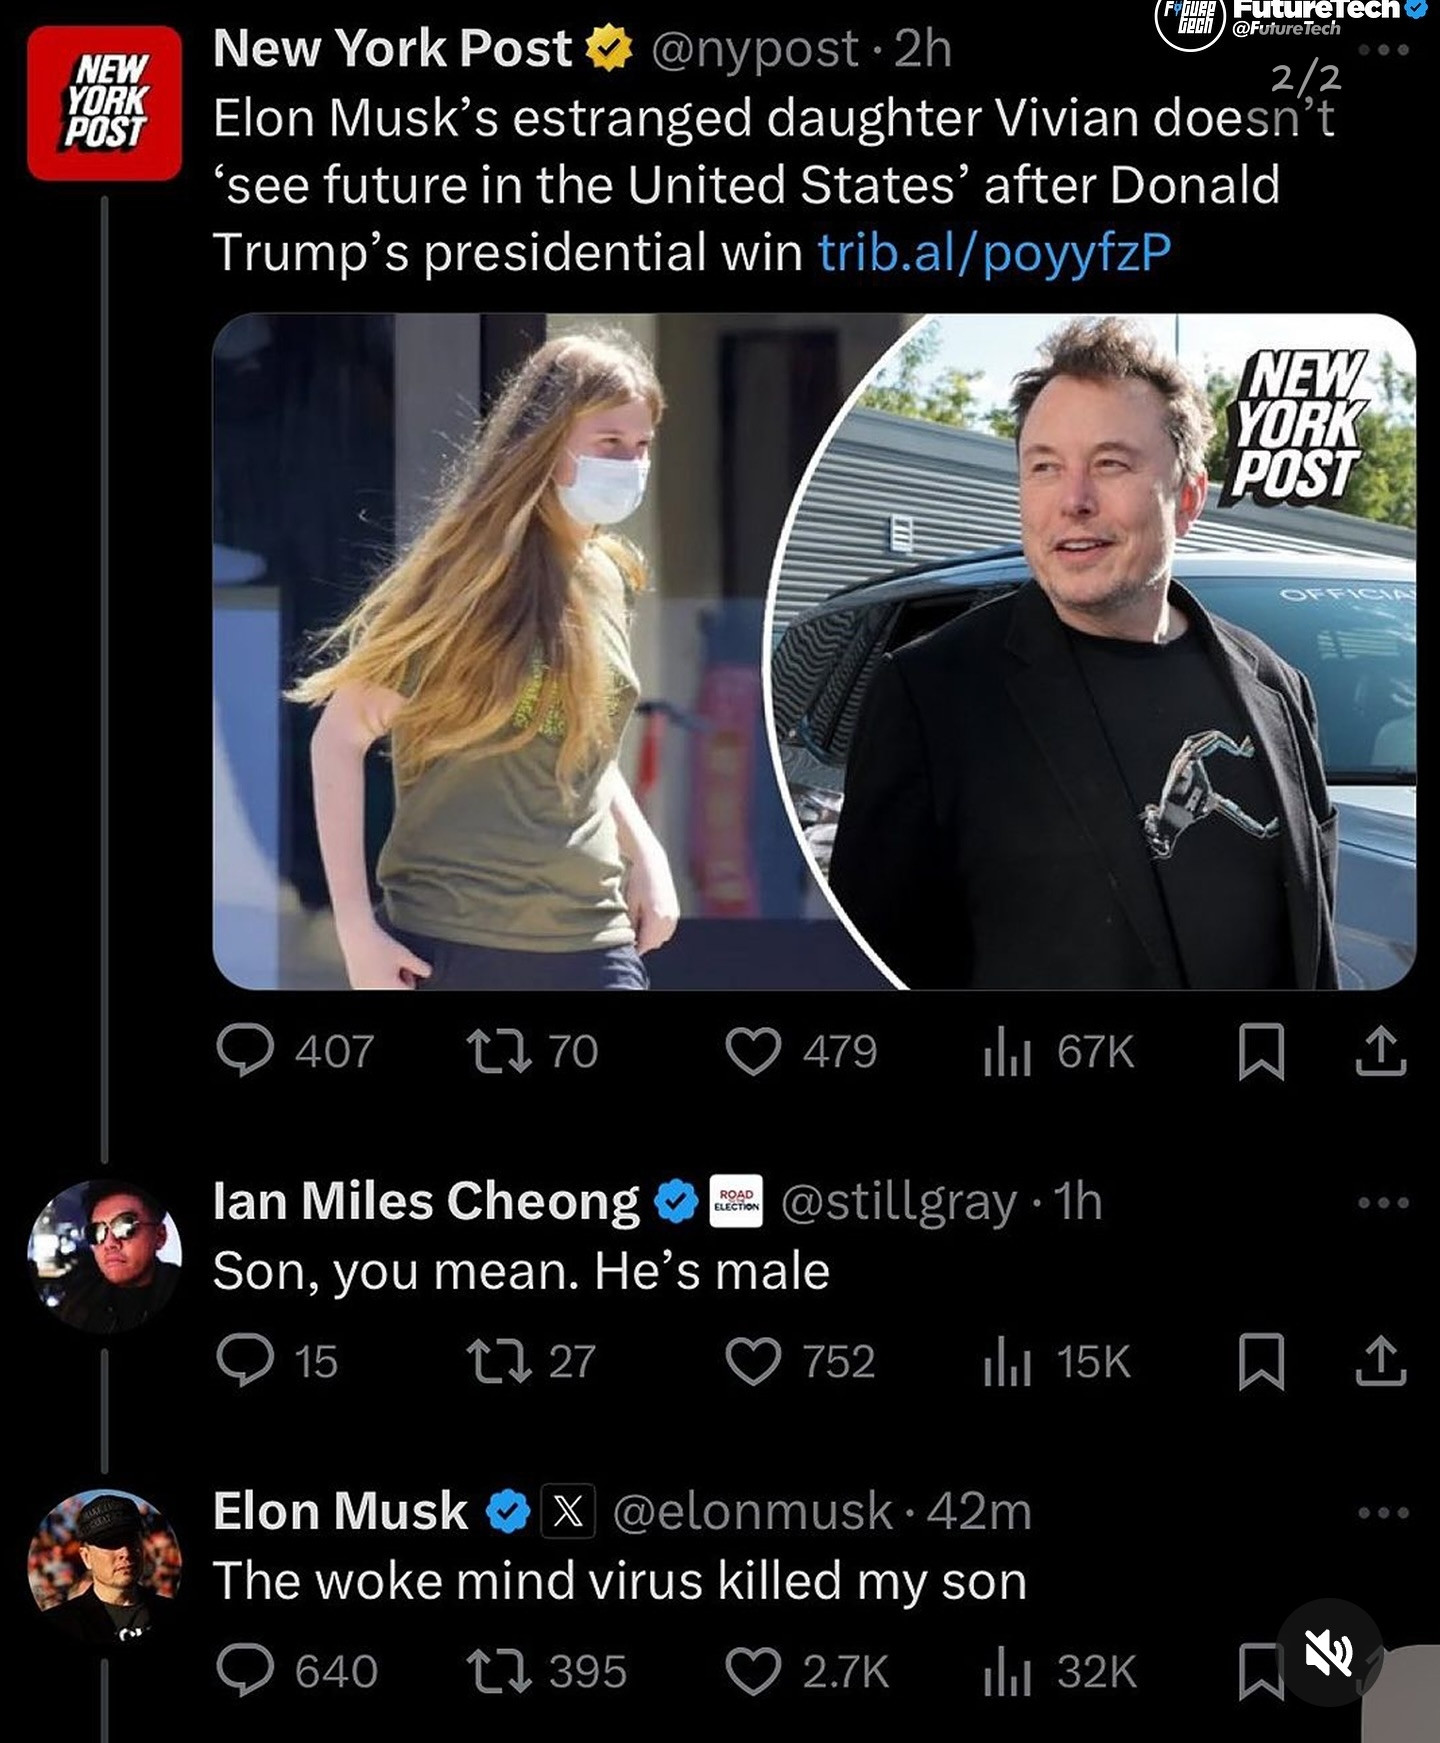1440x1743 pixels.
Task: Like the Ian Miles Cheong reply
Action: [x=752, y=1362]
